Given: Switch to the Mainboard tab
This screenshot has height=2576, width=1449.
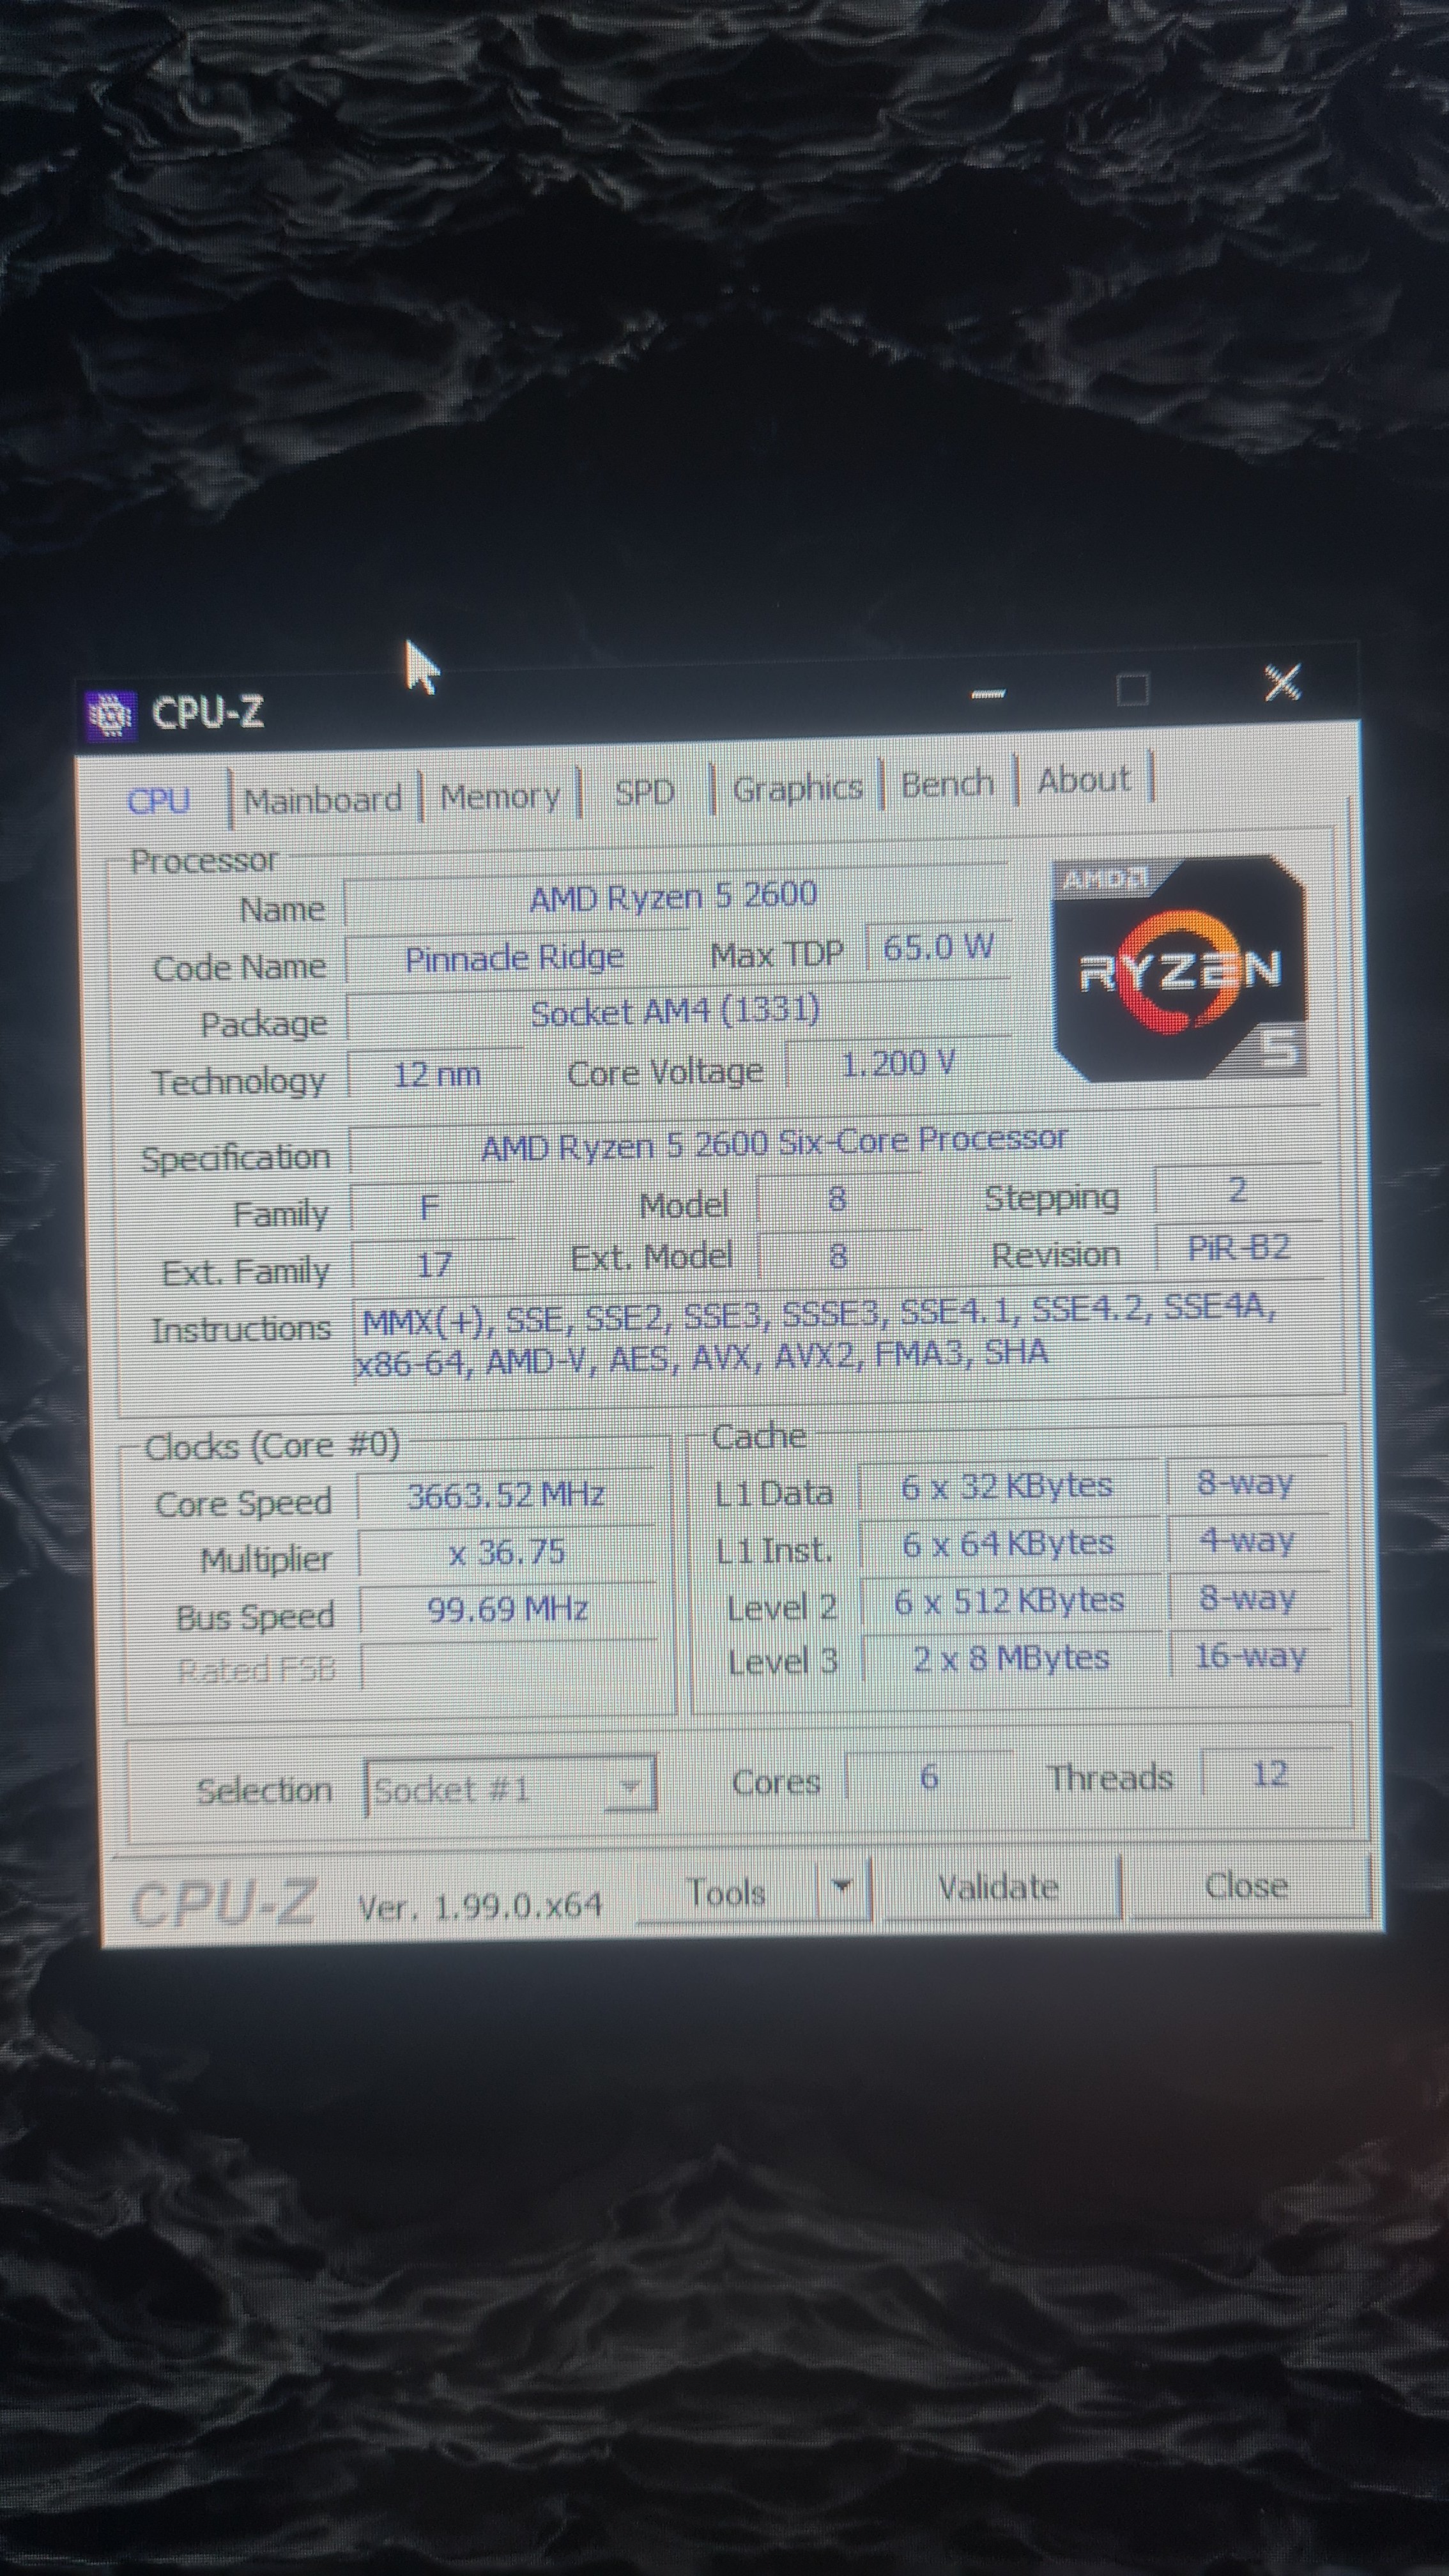Looking at the screenshot, I should pyautogui.click(x=322, y=800).
